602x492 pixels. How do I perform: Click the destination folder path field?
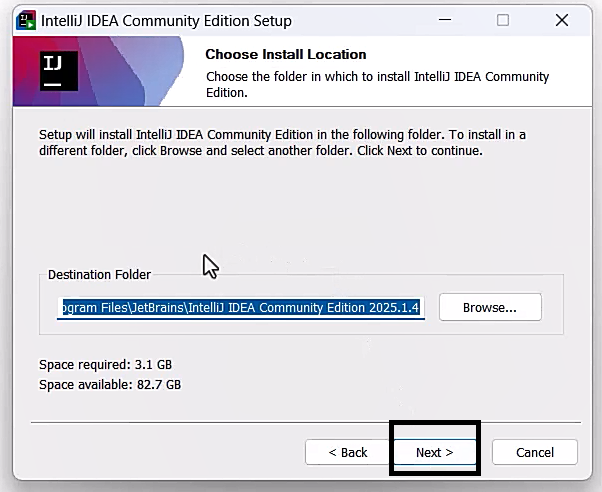click(x=241, y=308)
